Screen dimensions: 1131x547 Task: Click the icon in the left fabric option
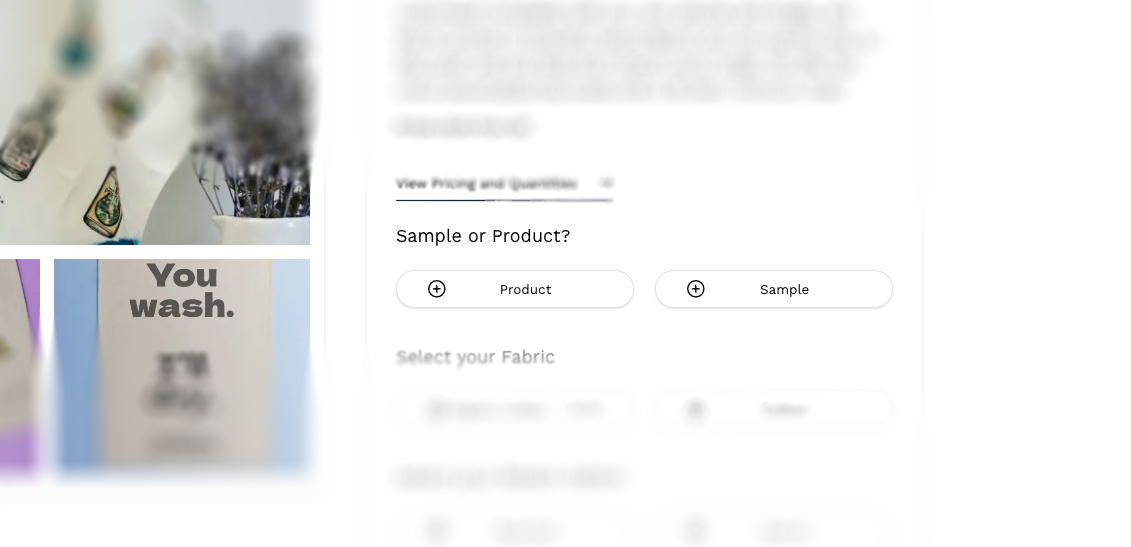point(437,409)
